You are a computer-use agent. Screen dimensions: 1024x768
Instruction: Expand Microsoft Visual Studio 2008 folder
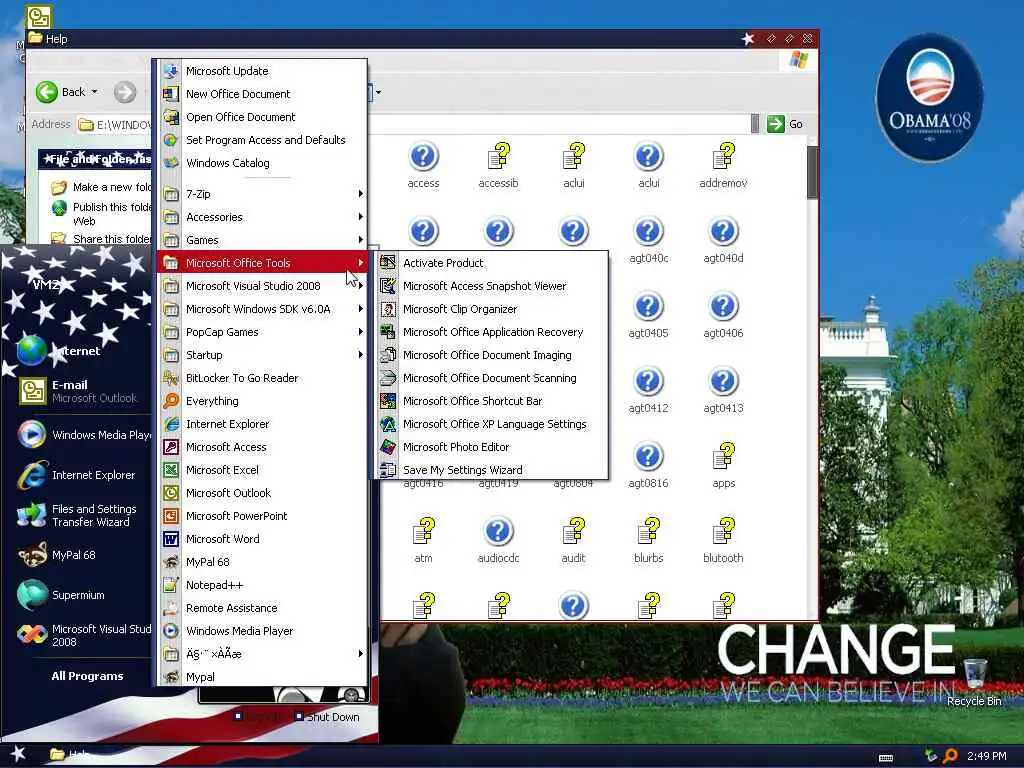point(262,285)
